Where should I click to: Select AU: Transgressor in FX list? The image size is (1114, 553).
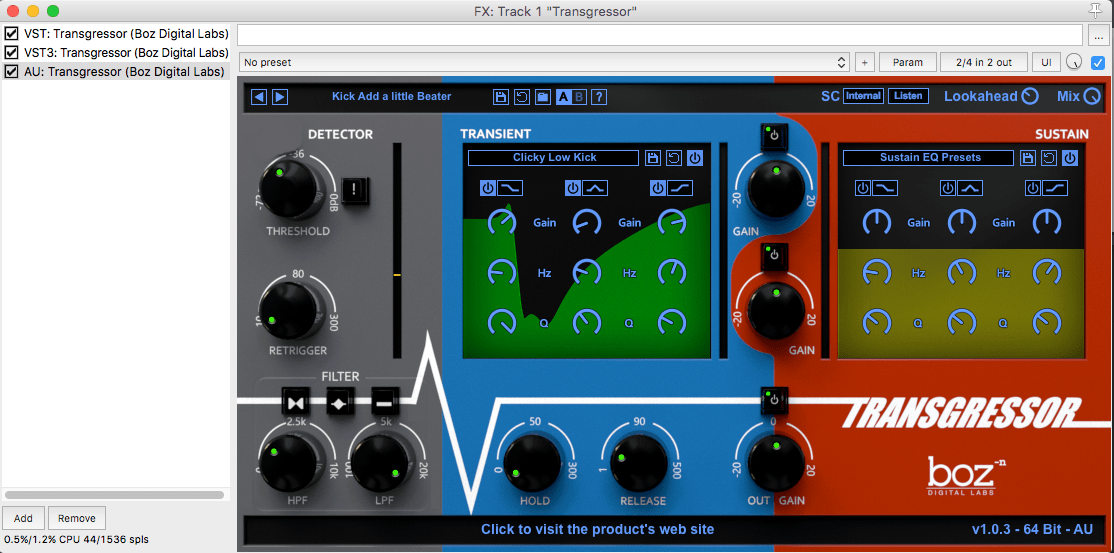(116, 71)
